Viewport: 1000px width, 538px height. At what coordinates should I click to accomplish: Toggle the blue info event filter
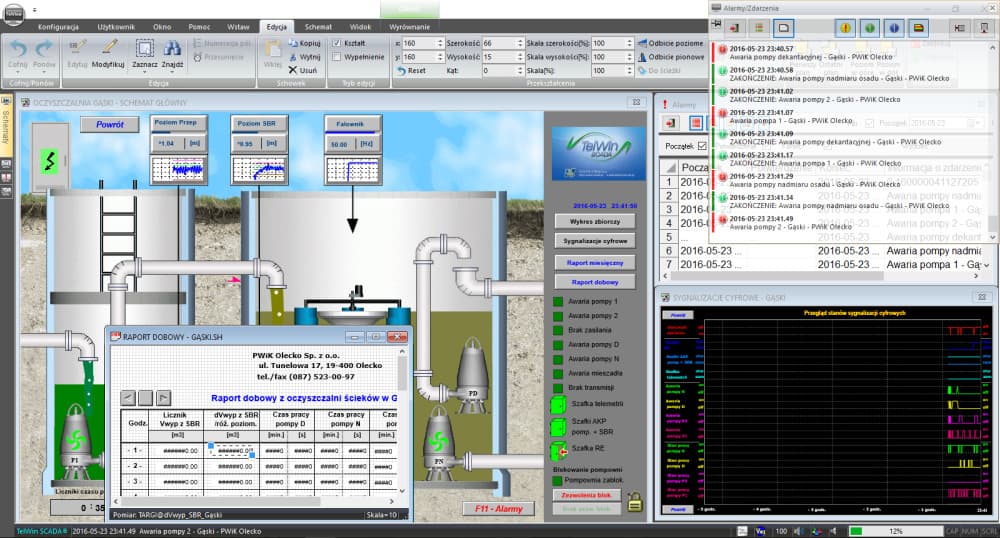pyautogui.click(x=894, y=27)
